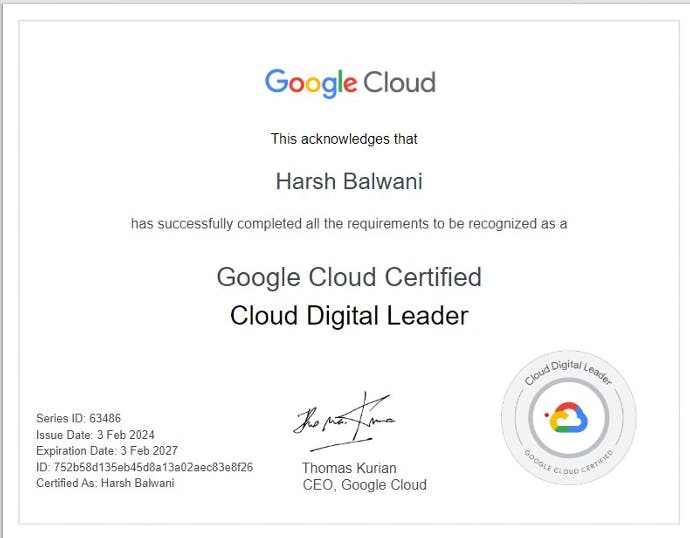Click the Cloud Digital Leader badge

point(569,417)
